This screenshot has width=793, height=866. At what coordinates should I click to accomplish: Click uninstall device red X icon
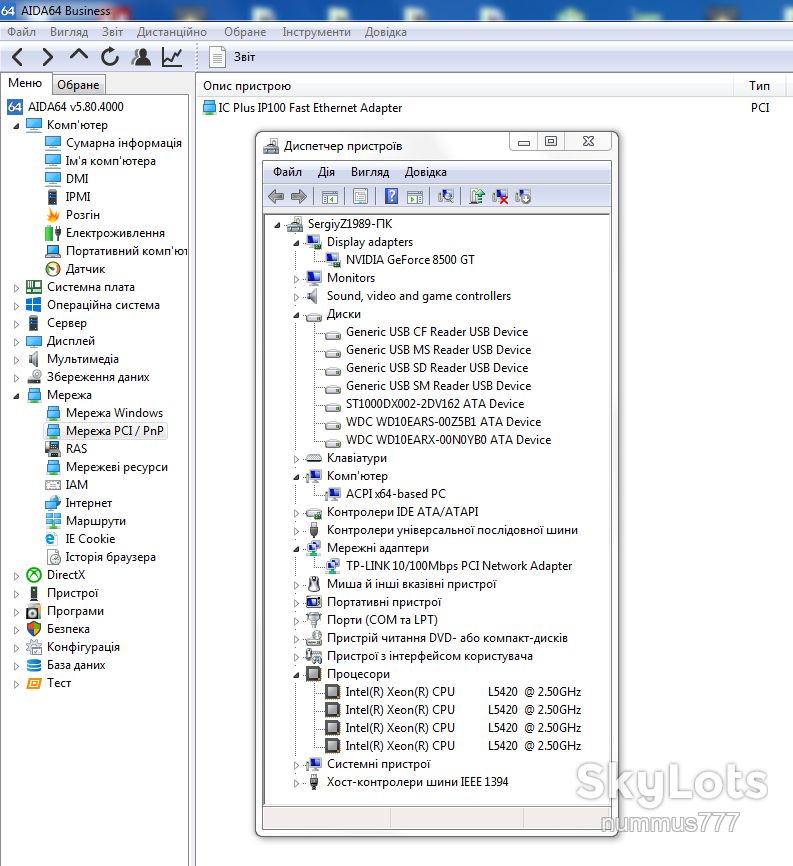pos(500,196)
